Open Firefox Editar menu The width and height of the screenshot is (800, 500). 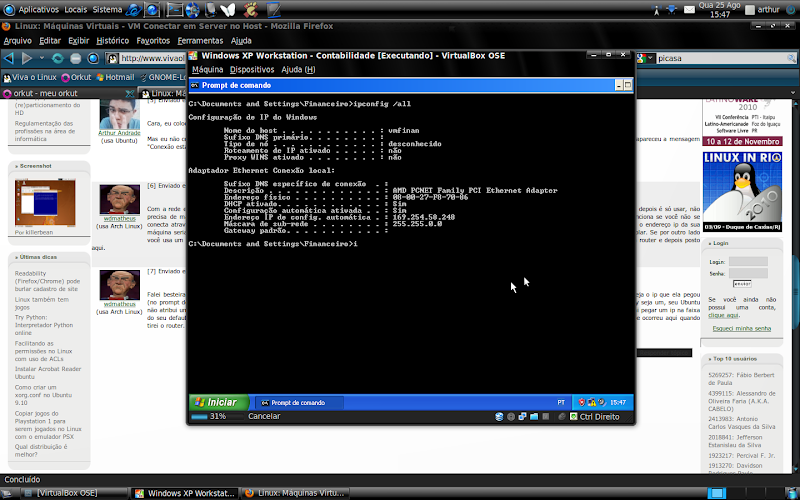click(x=49, y=41)
